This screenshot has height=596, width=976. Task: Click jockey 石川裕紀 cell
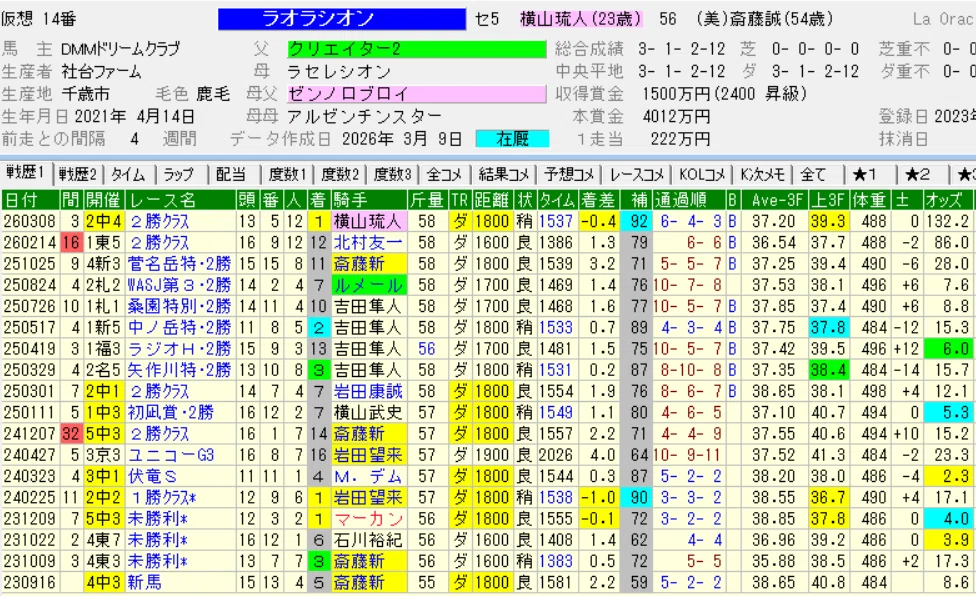[368, 540]
